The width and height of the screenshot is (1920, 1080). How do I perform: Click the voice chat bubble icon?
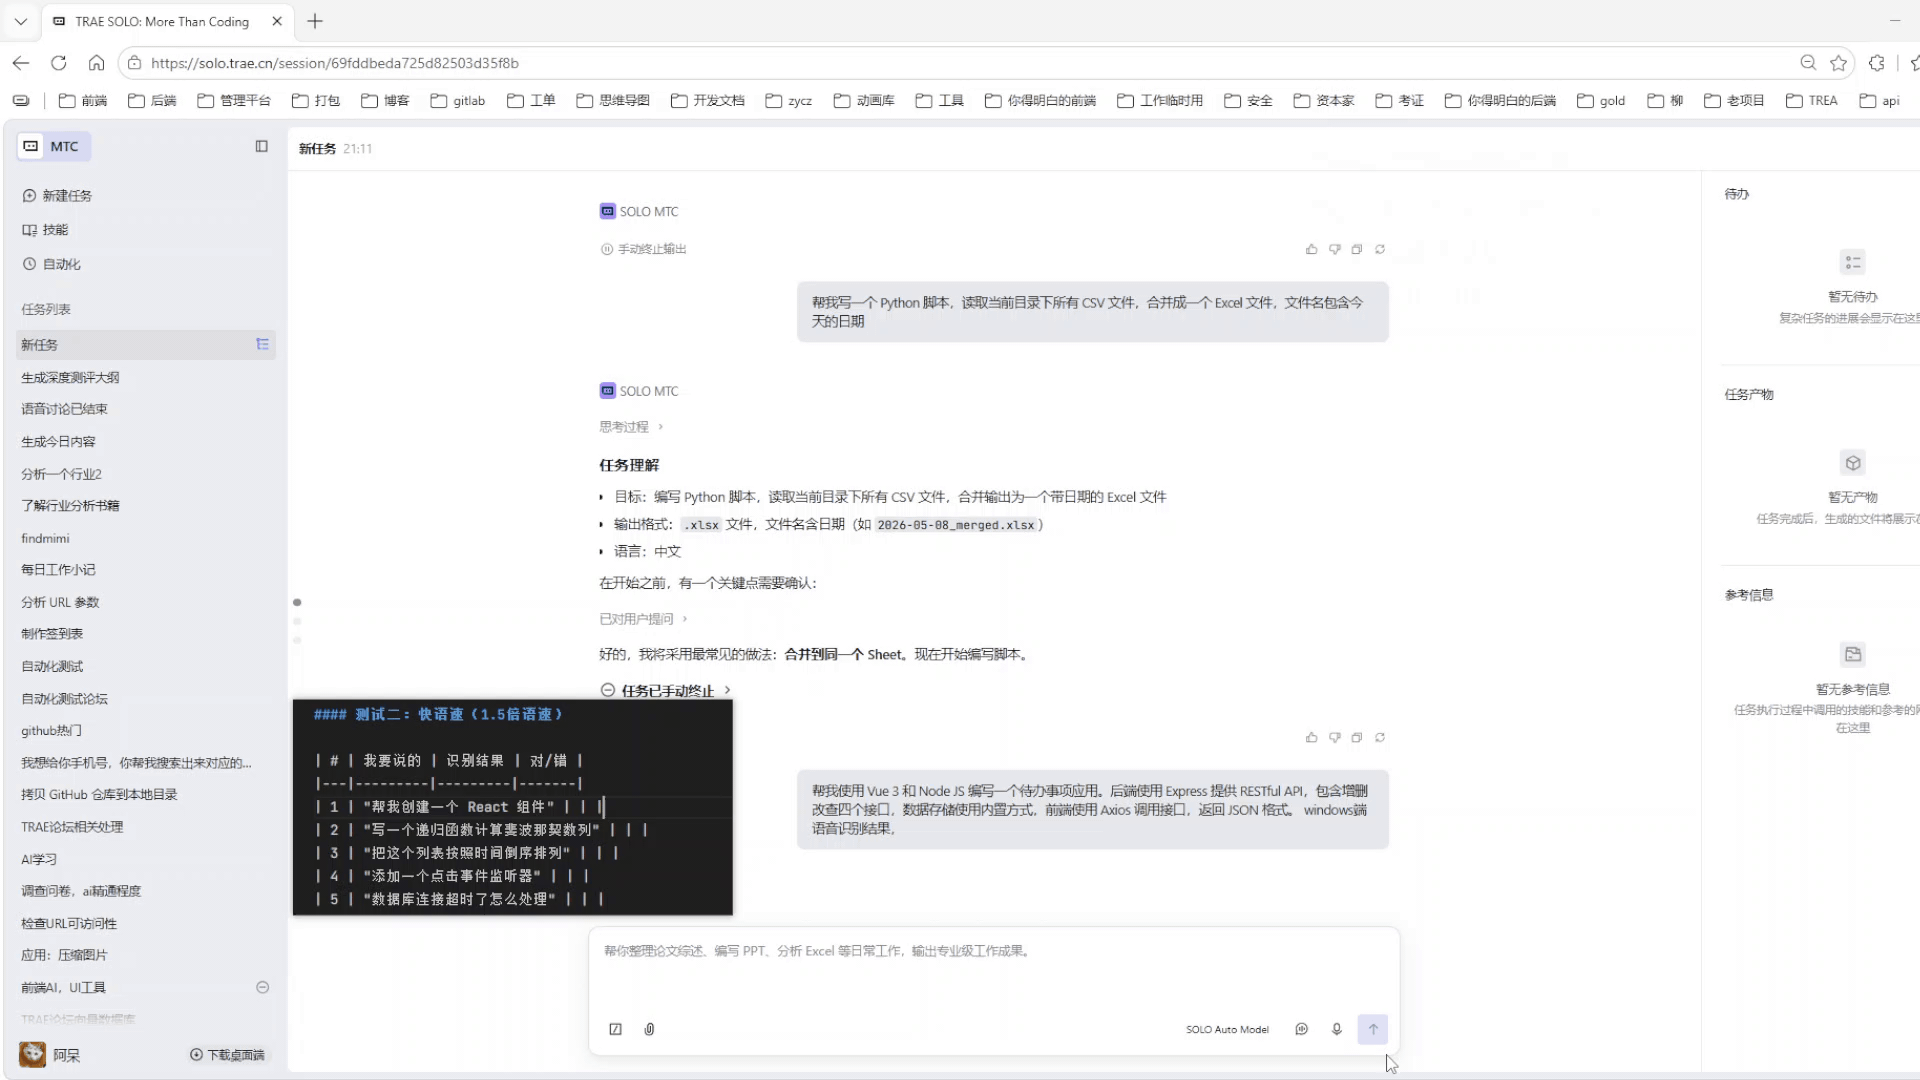1301,1029
